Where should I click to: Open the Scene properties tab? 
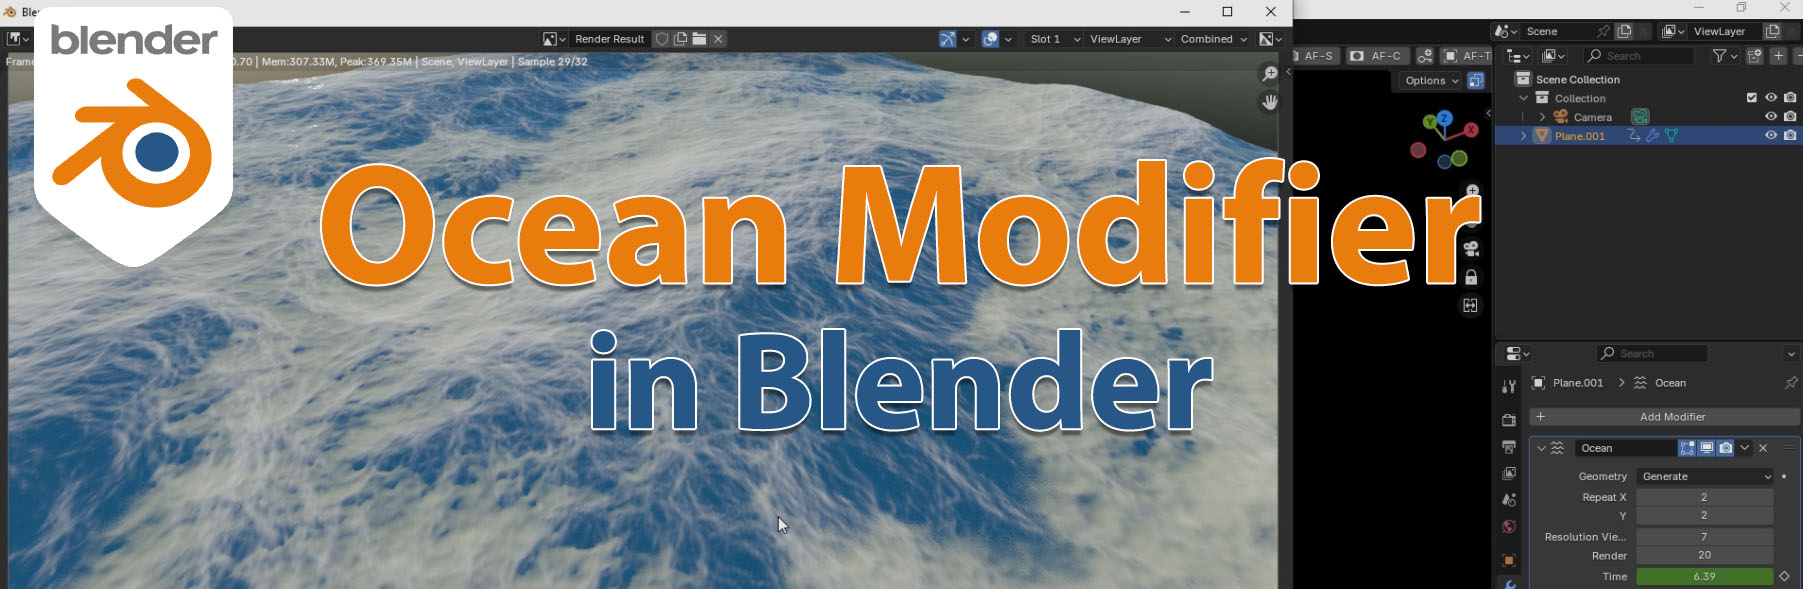[x=1509, y=500]
